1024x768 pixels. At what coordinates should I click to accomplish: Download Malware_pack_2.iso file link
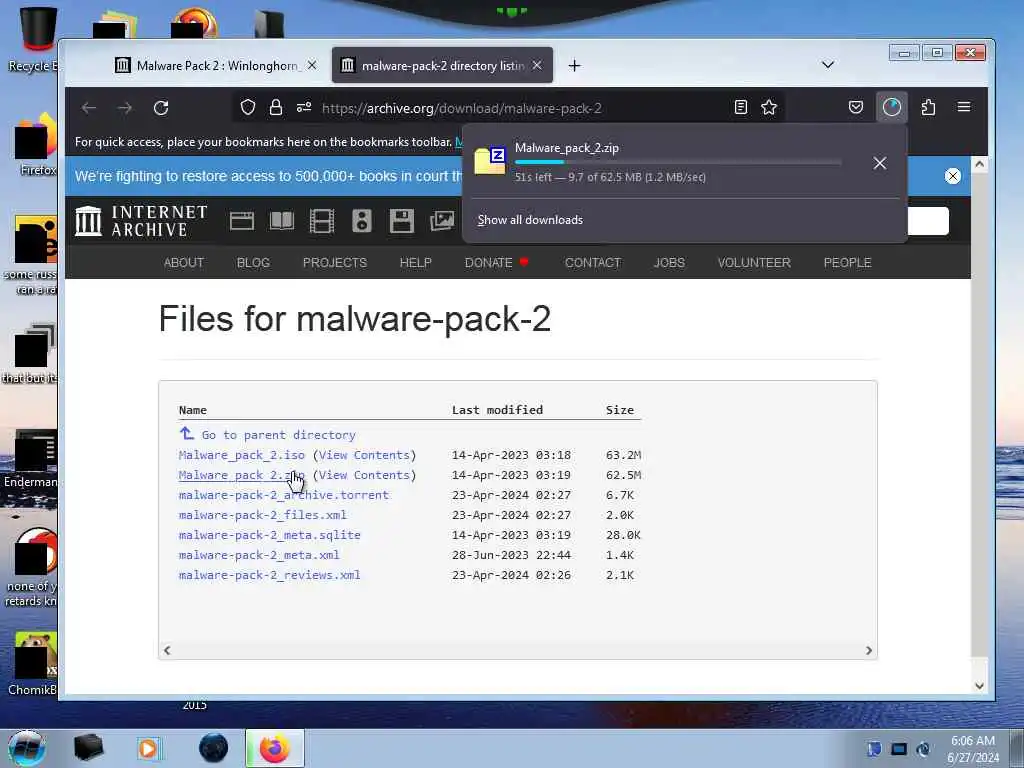point(242,455)
